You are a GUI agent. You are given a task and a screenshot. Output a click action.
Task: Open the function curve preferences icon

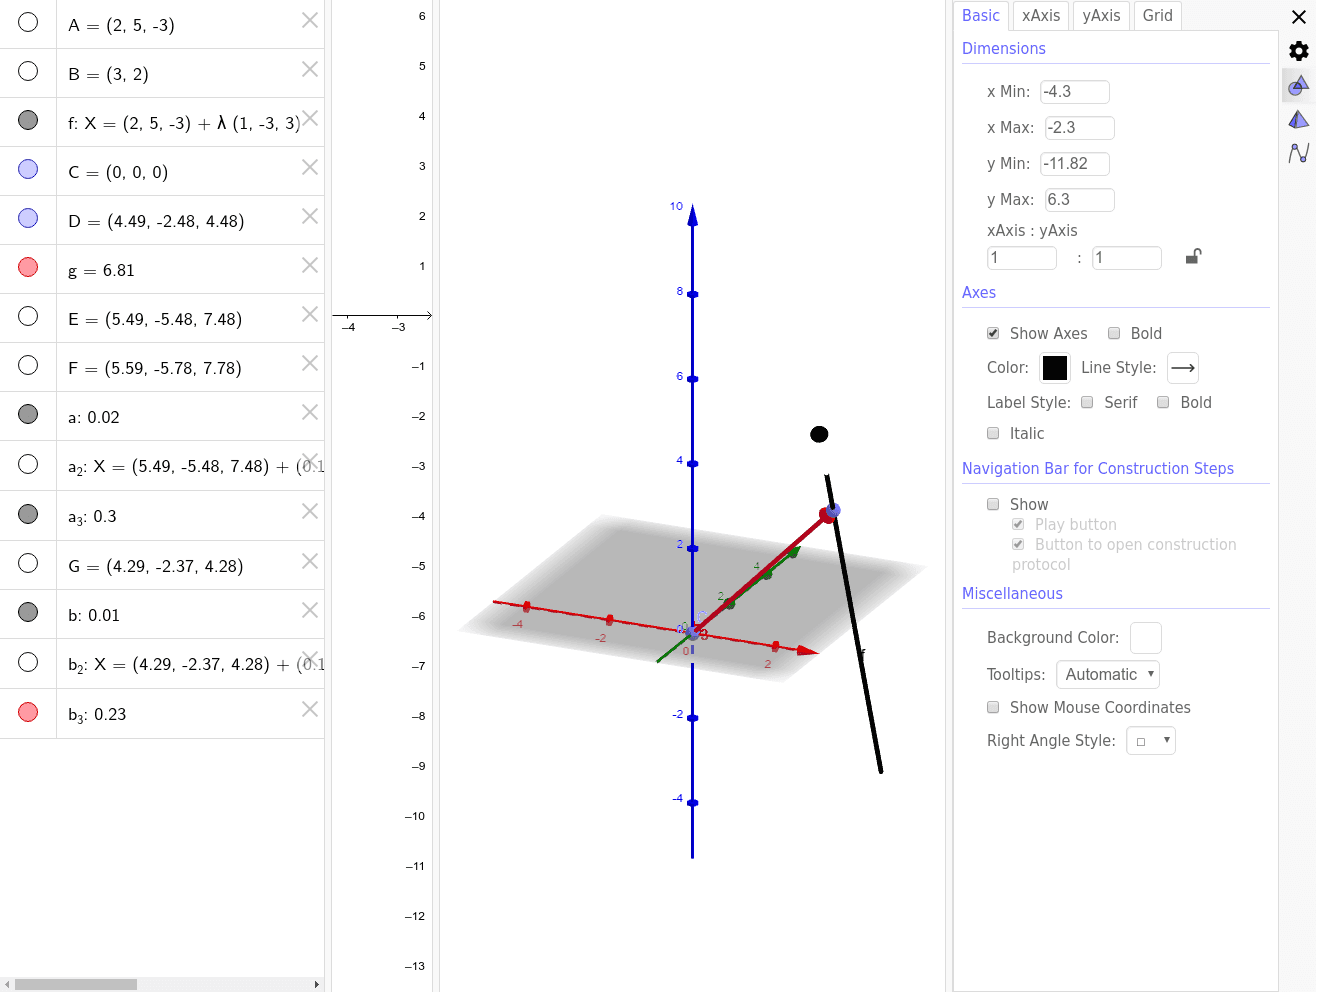tap(1298, 153)
